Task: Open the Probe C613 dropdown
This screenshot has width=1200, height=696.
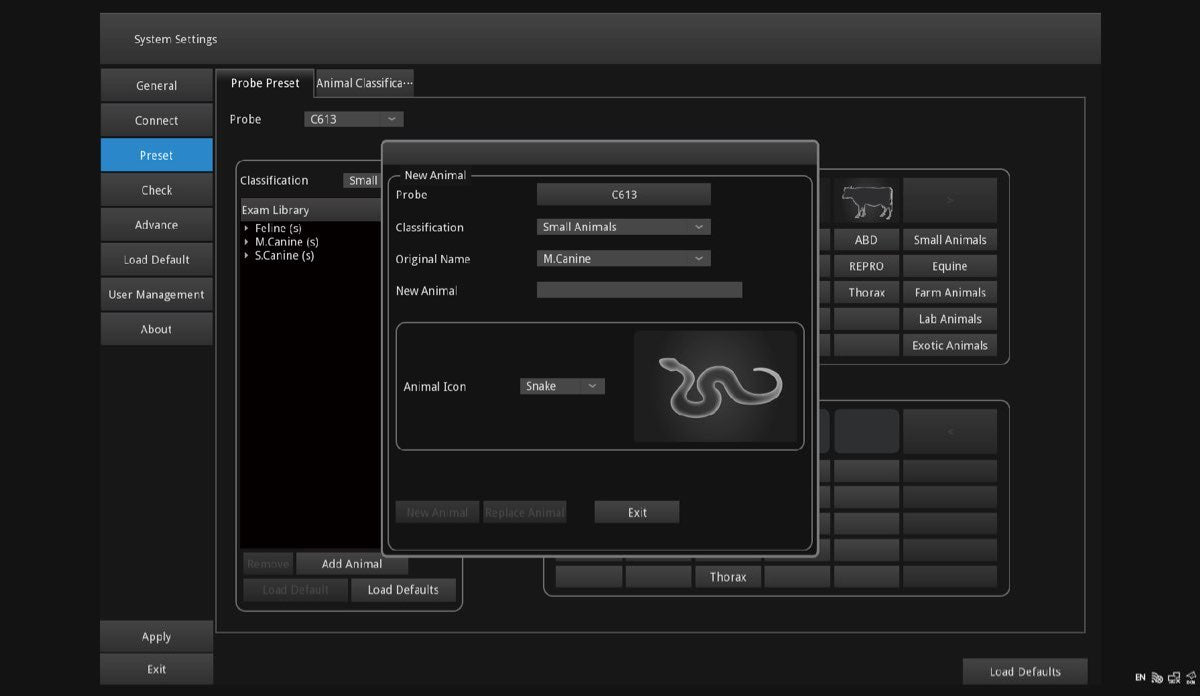Action: tap(353, 119)
